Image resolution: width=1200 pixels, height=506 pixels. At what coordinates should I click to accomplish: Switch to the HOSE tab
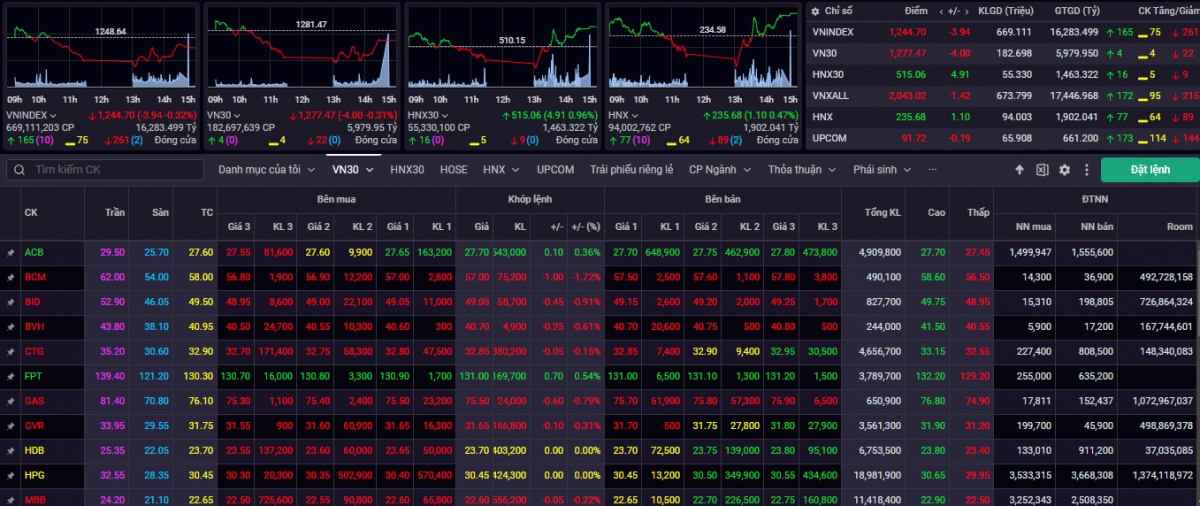coord(454,170)
